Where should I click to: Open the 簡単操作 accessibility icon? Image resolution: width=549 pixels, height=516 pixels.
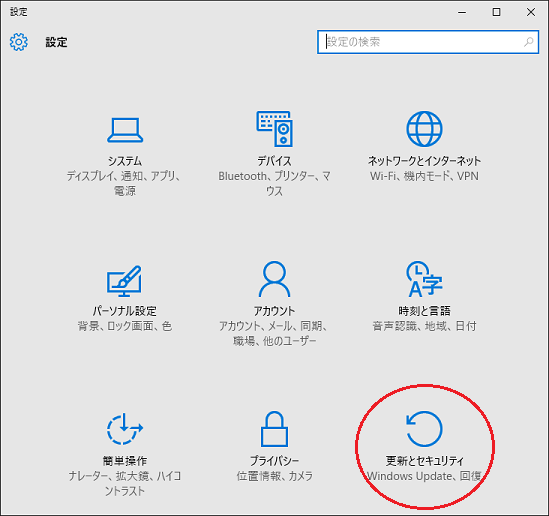[125, 429]
